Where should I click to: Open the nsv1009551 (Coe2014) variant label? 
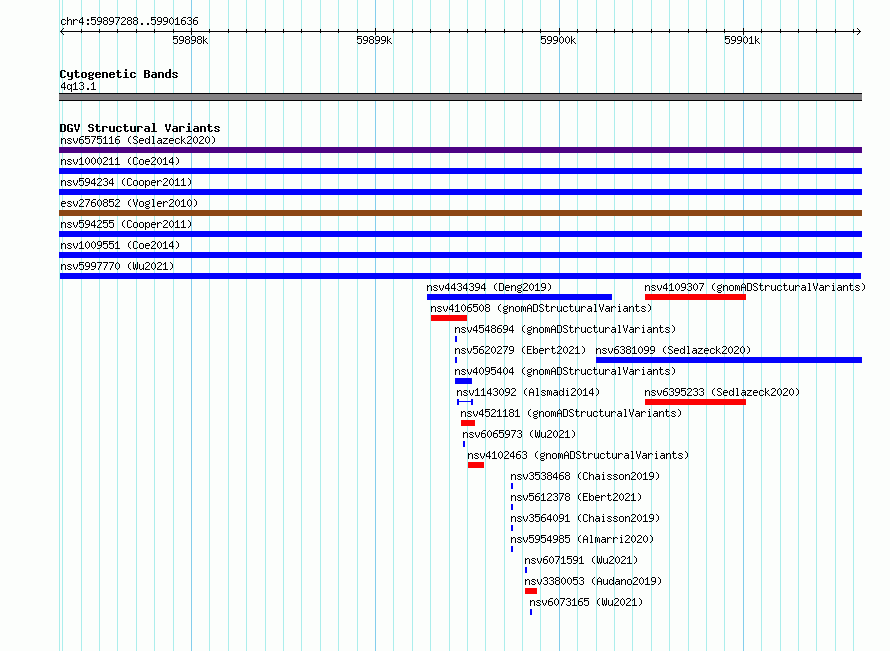coord(120,245)
